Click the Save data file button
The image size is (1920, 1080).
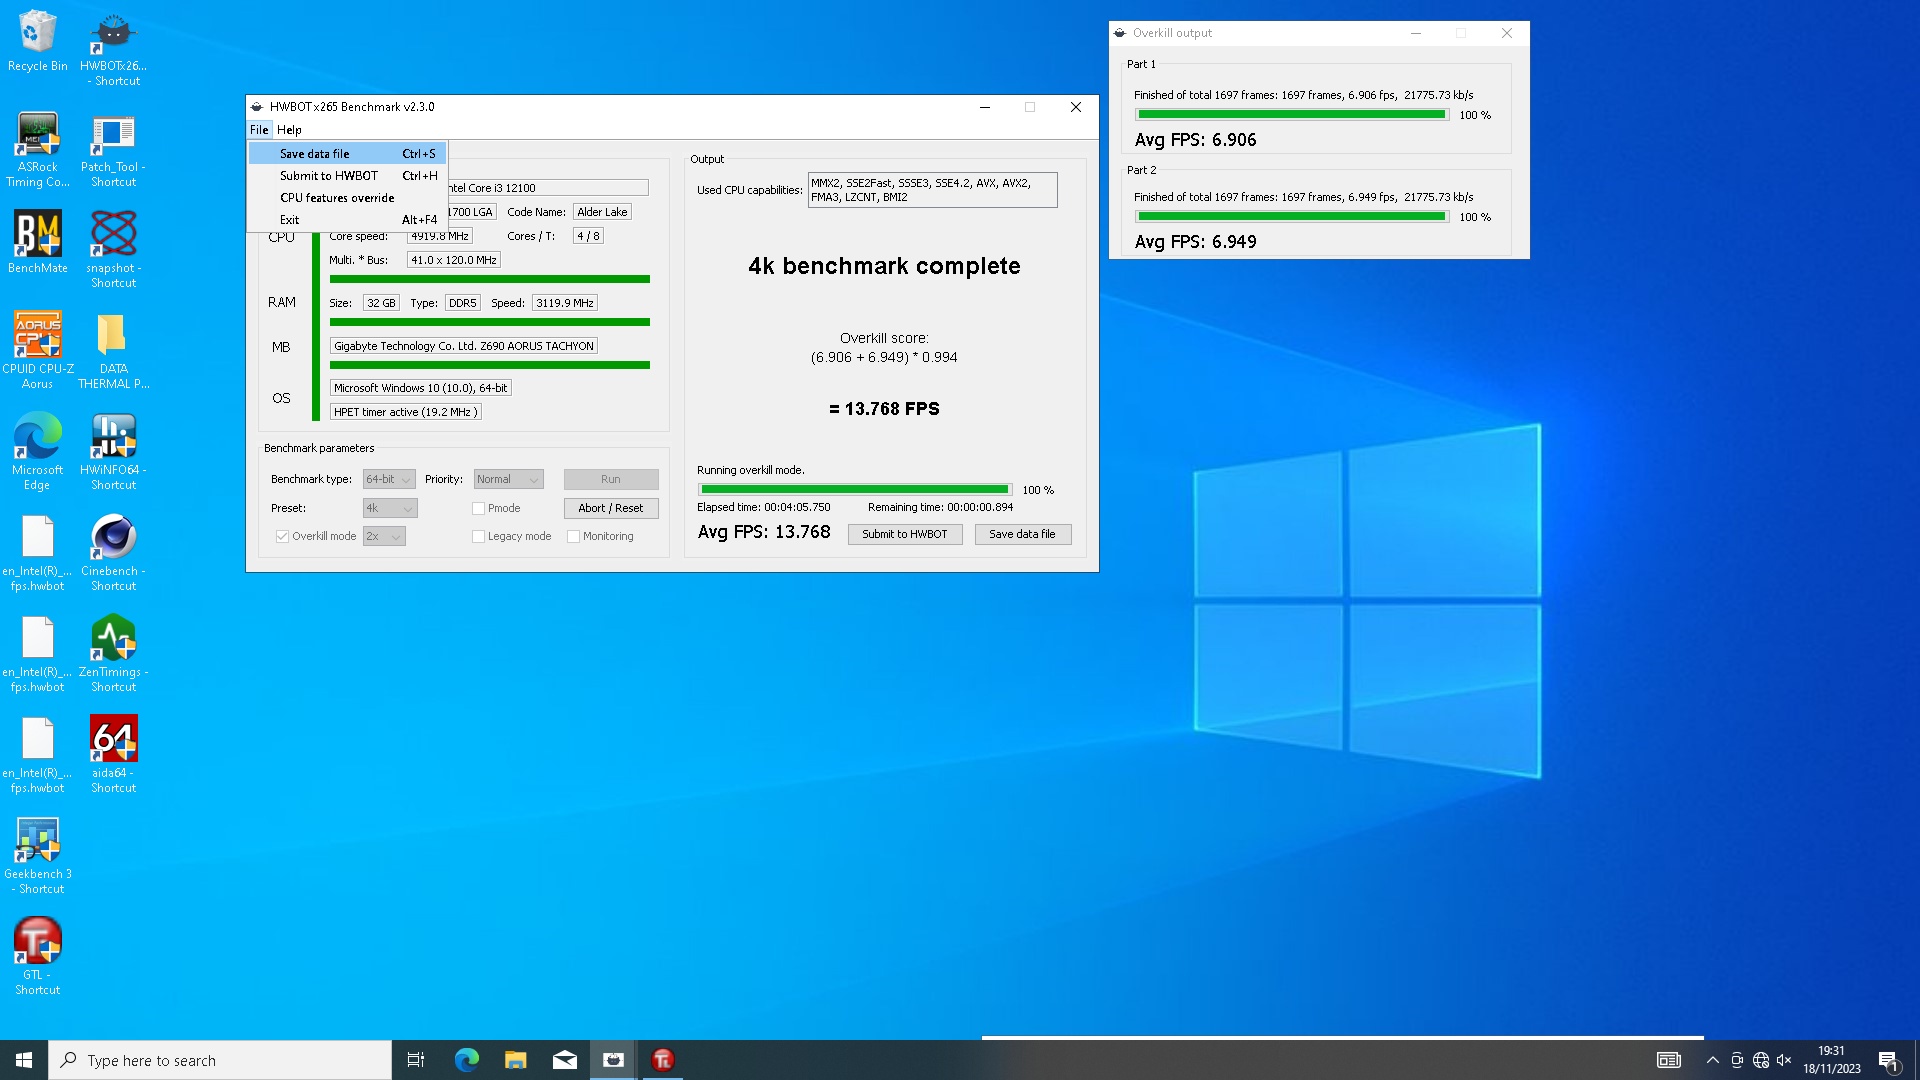(1022, 534)
